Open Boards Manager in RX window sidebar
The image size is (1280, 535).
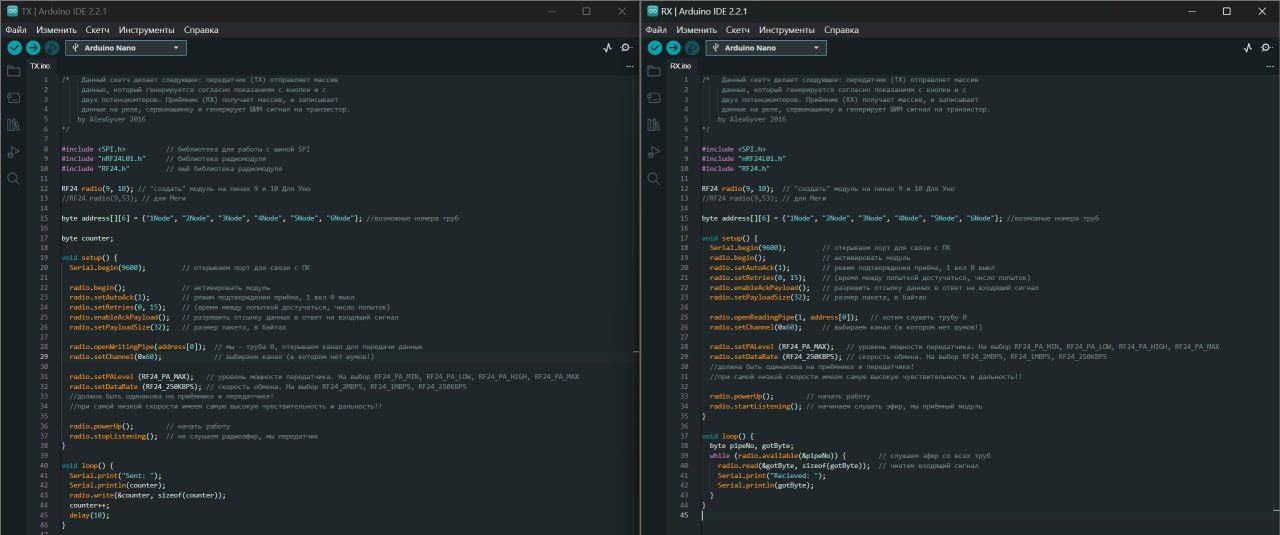click(x=653, y=98)
